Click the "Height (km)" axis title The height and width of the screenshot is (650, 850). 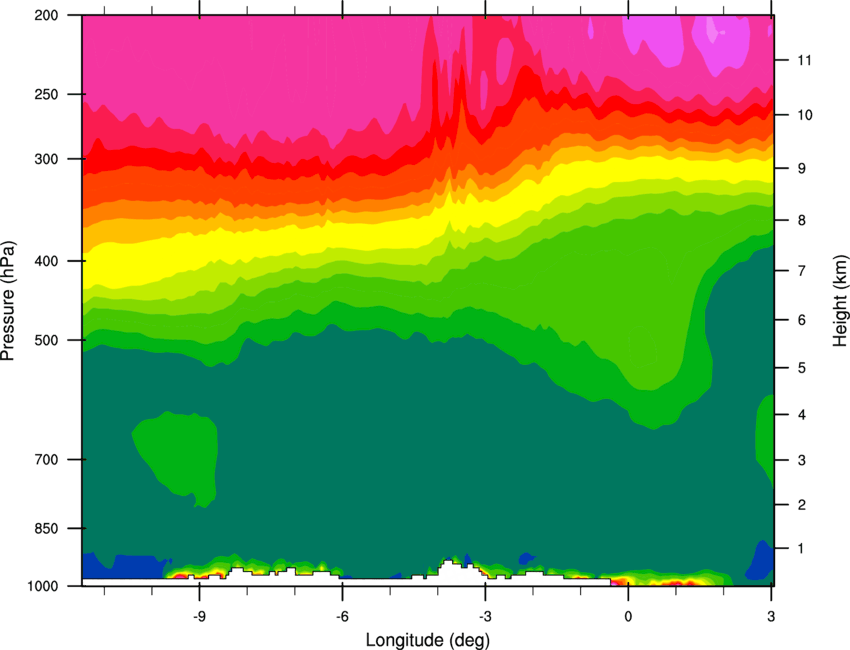click(x=840, y=302)
